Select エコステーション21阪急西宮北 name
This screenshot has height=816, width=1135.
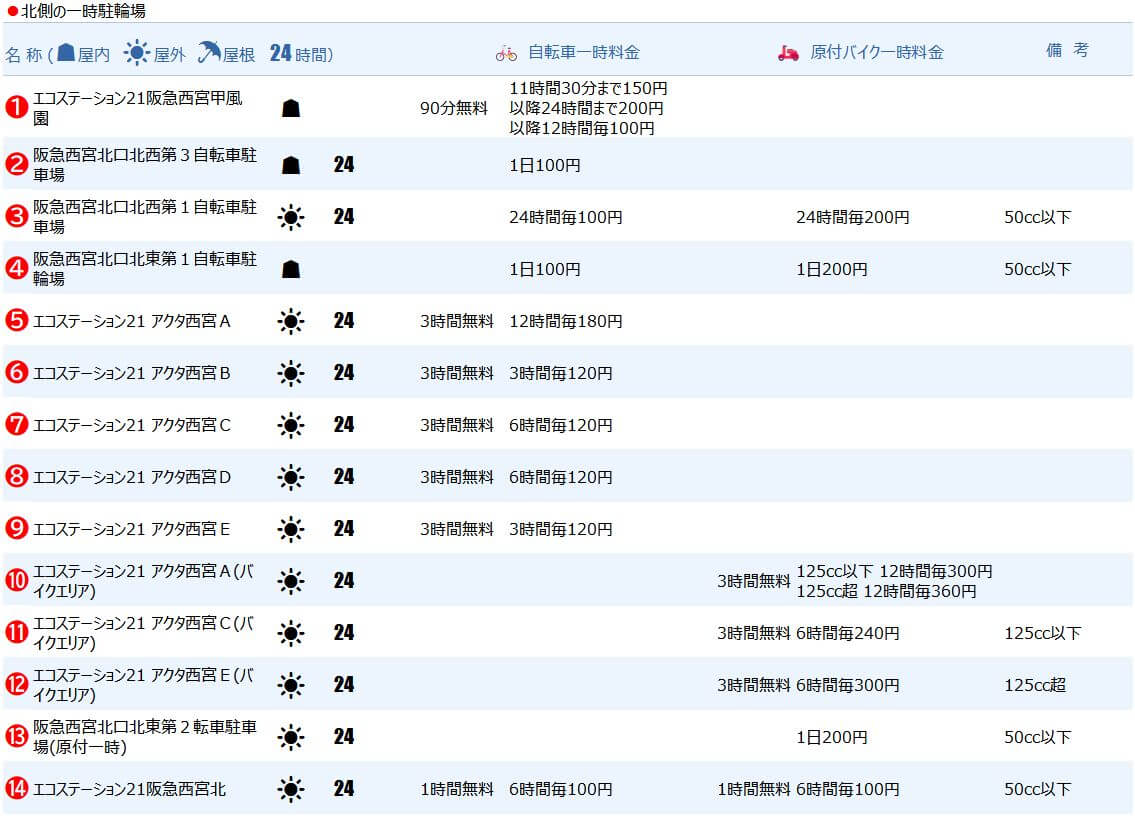pos(130,788)
